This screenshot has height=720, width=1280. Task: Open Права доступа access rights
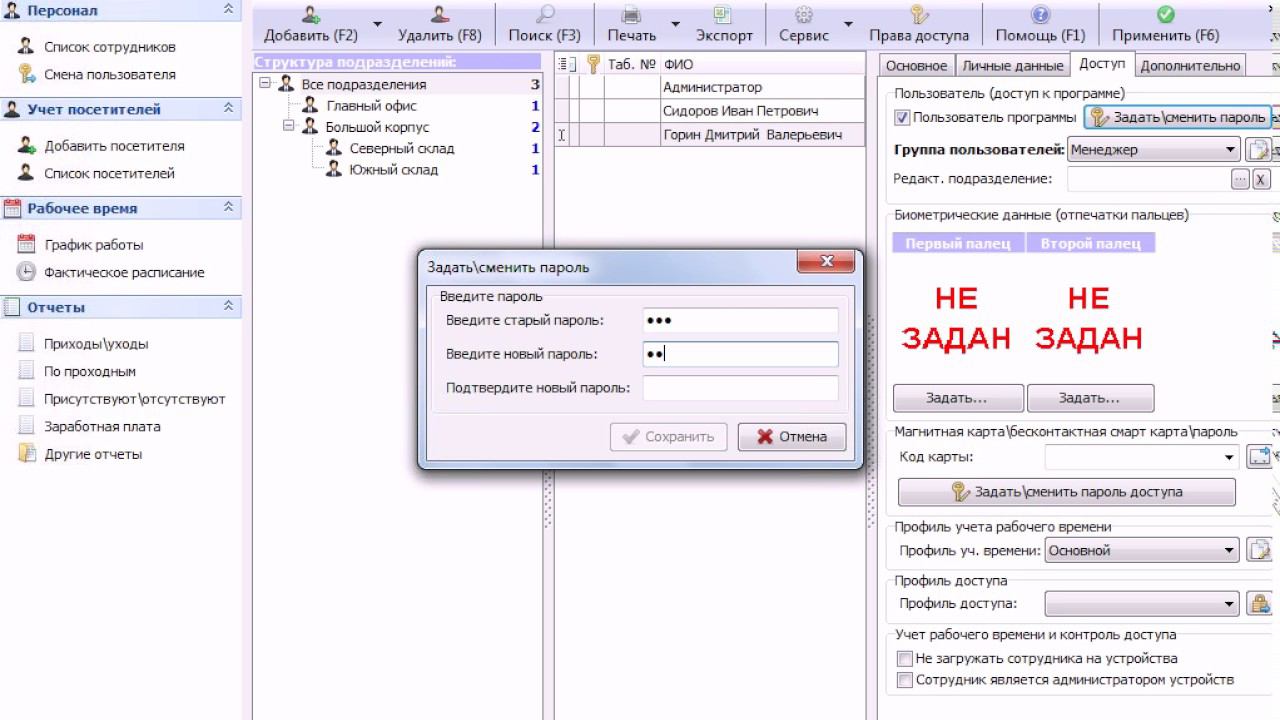pyautogui.click(x=919, y=25)
